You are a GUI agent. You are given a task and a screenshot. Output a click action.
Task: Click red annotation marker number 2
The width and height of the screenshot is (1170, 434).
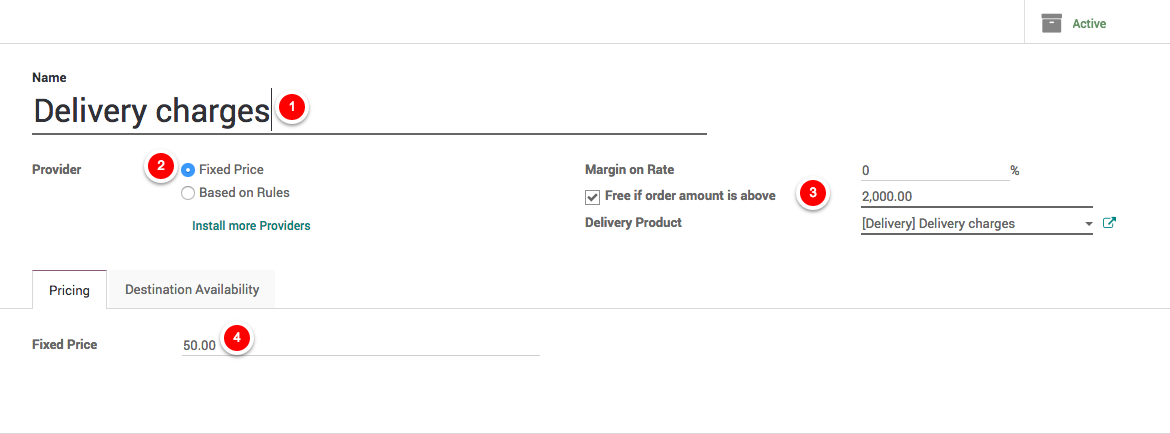(x=160, y=167)
